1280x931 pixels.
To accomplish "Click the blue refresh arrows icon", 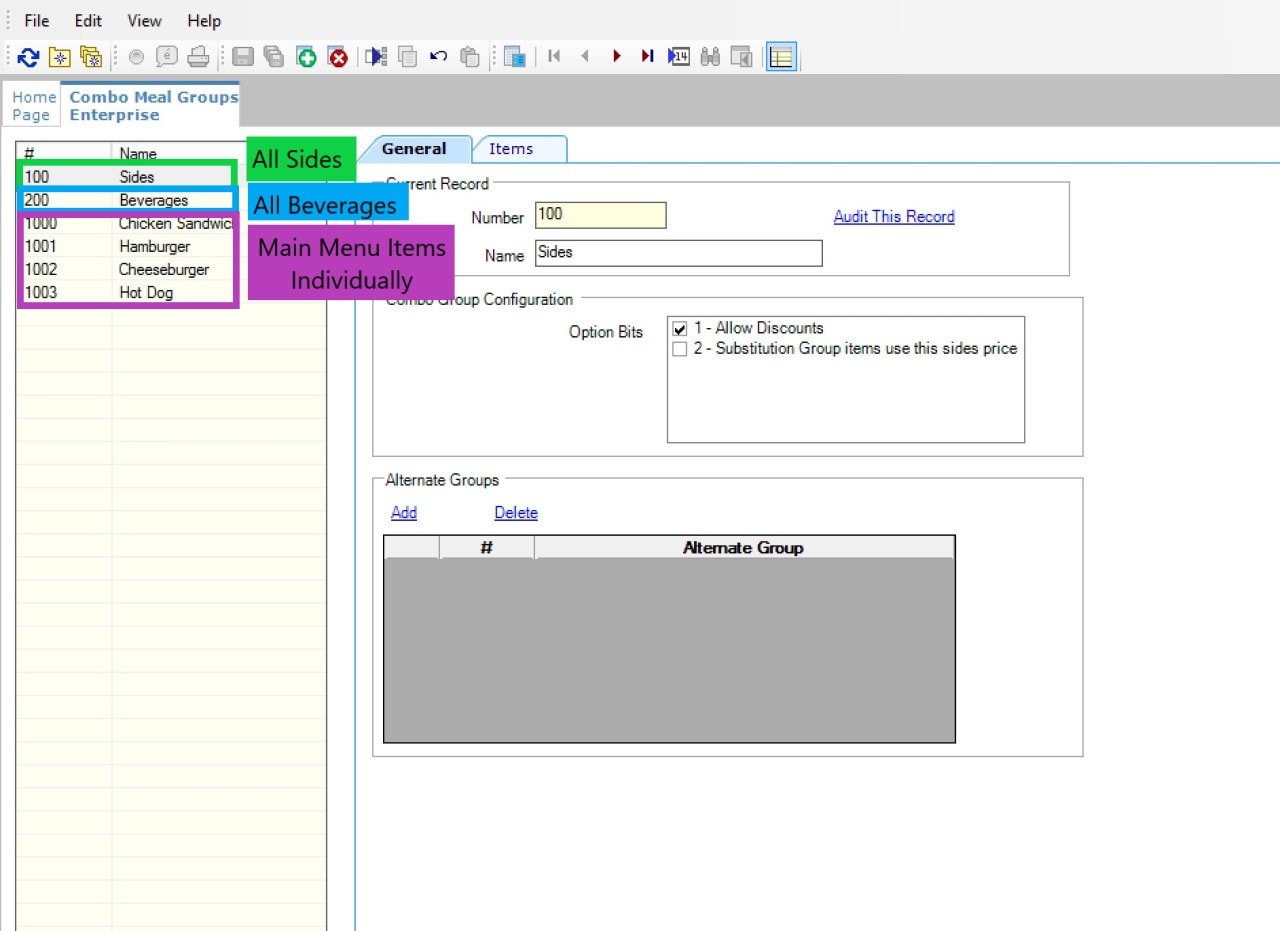I will point(28,57).
